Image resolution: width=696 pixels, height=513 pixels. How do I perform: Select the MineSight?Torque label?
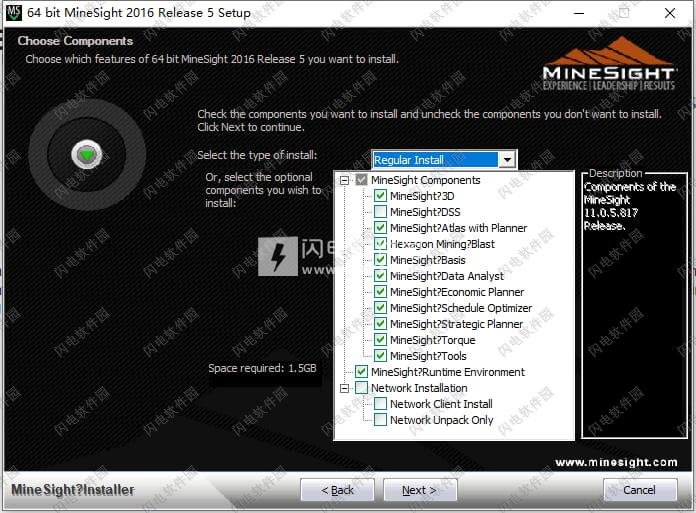(433, 339)
